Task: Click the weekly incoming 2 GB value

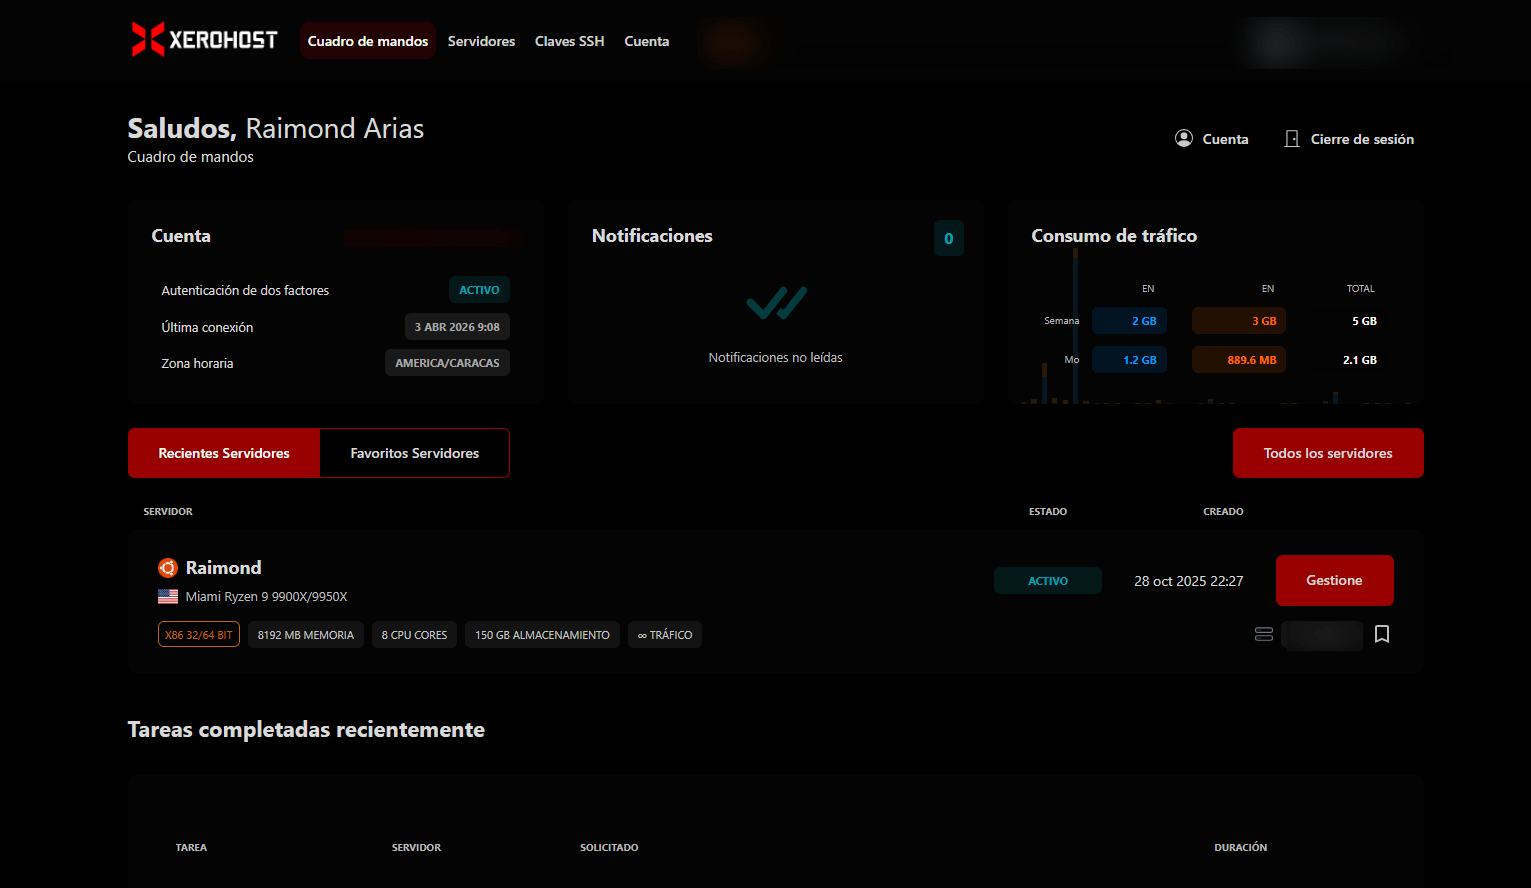Action: click(1129, 321)
